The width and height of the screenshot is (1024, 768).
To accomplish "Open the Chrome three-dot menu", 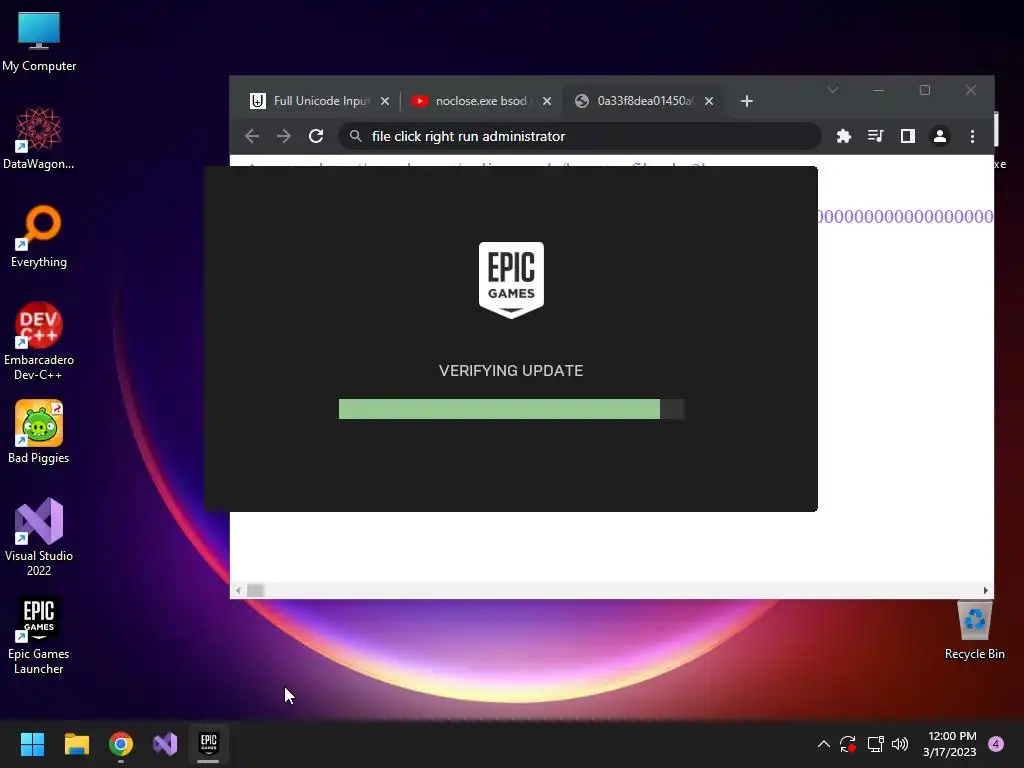I will (972, 136).
